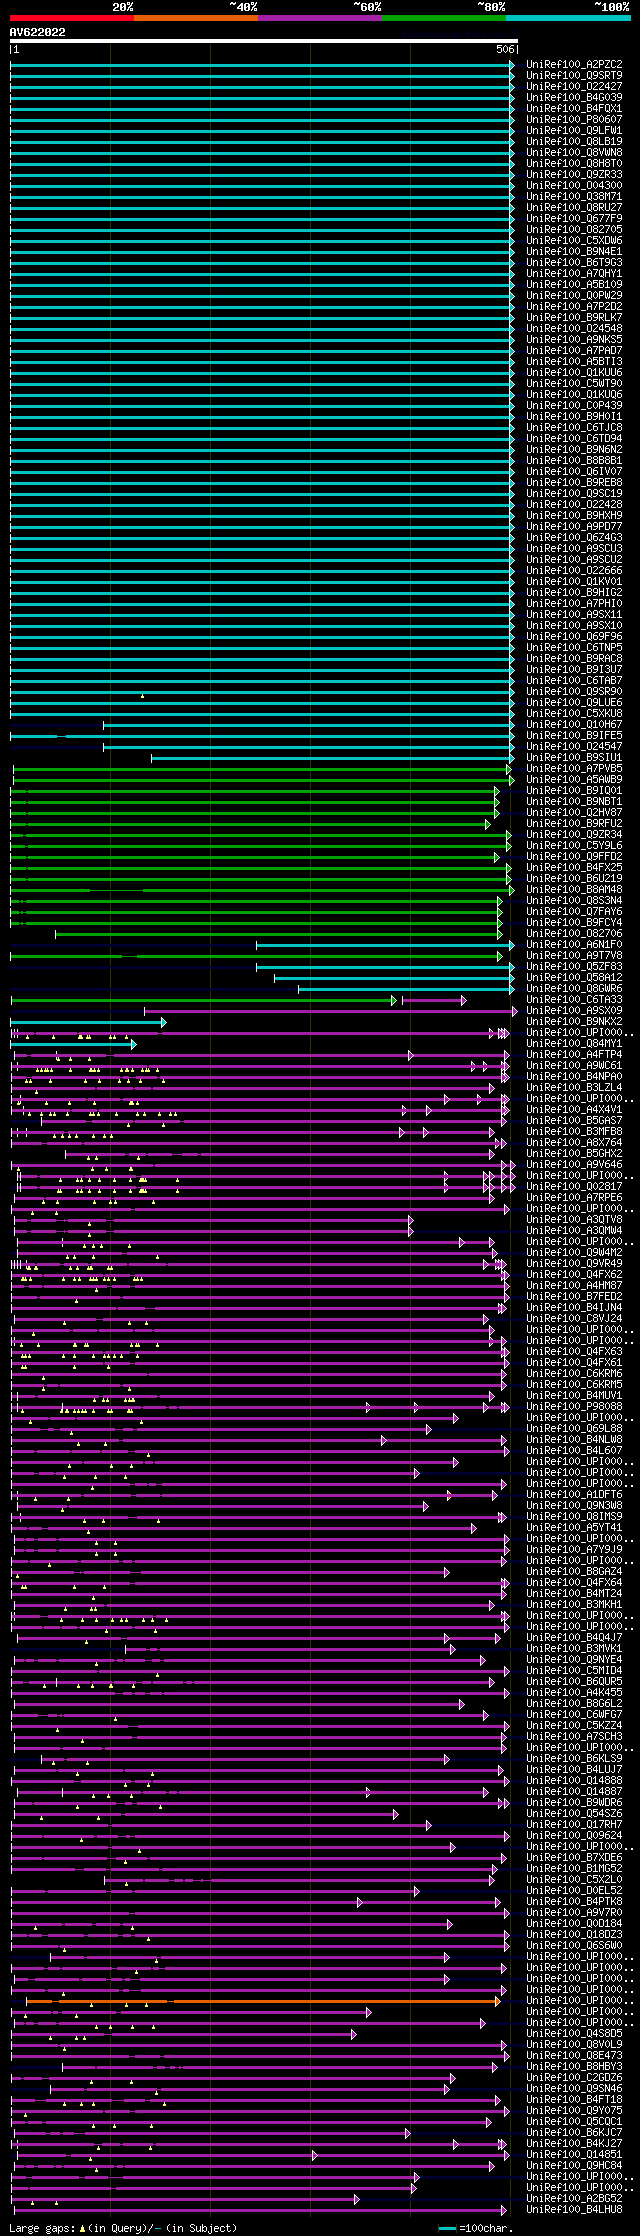
Task: Select the UniRef100_O82706 label
Action: tap(574, 933)
